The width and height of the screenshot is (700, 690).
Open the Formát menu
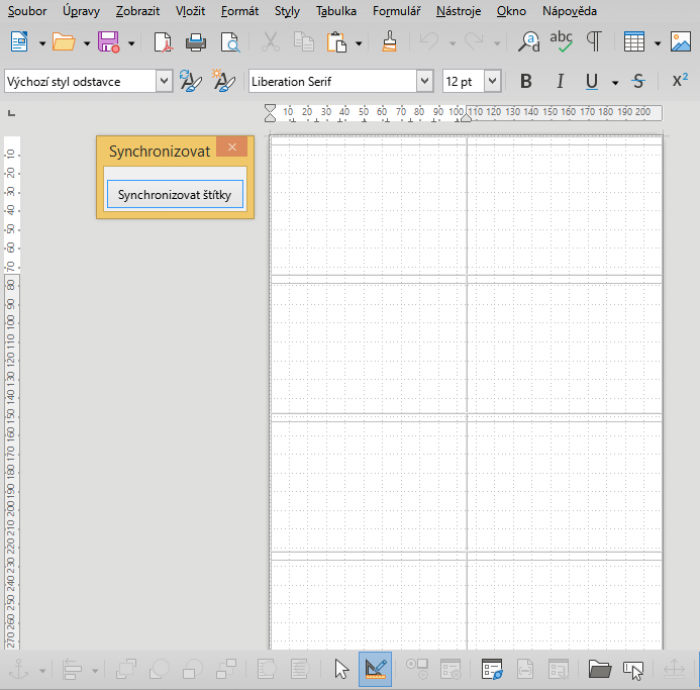(240, 11)
